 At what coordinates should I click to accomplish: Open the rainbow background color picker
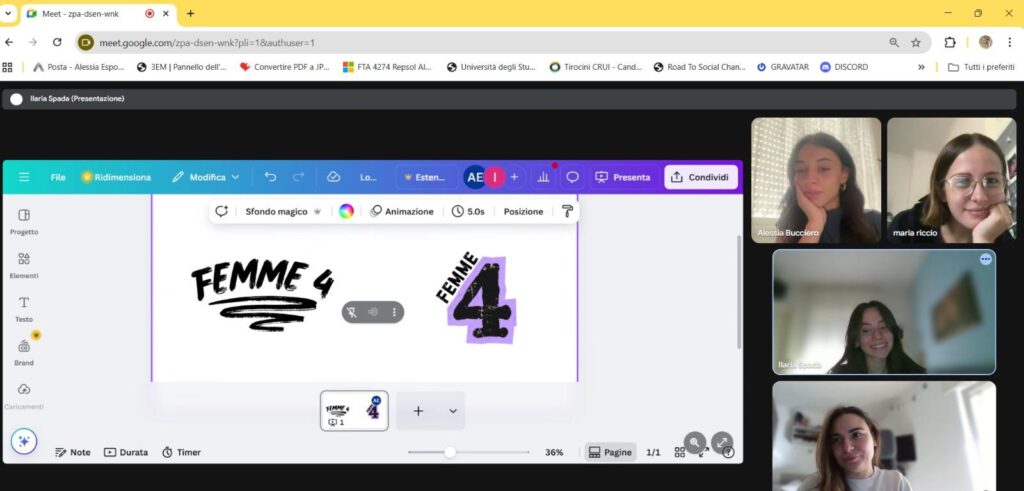[346, 211]
